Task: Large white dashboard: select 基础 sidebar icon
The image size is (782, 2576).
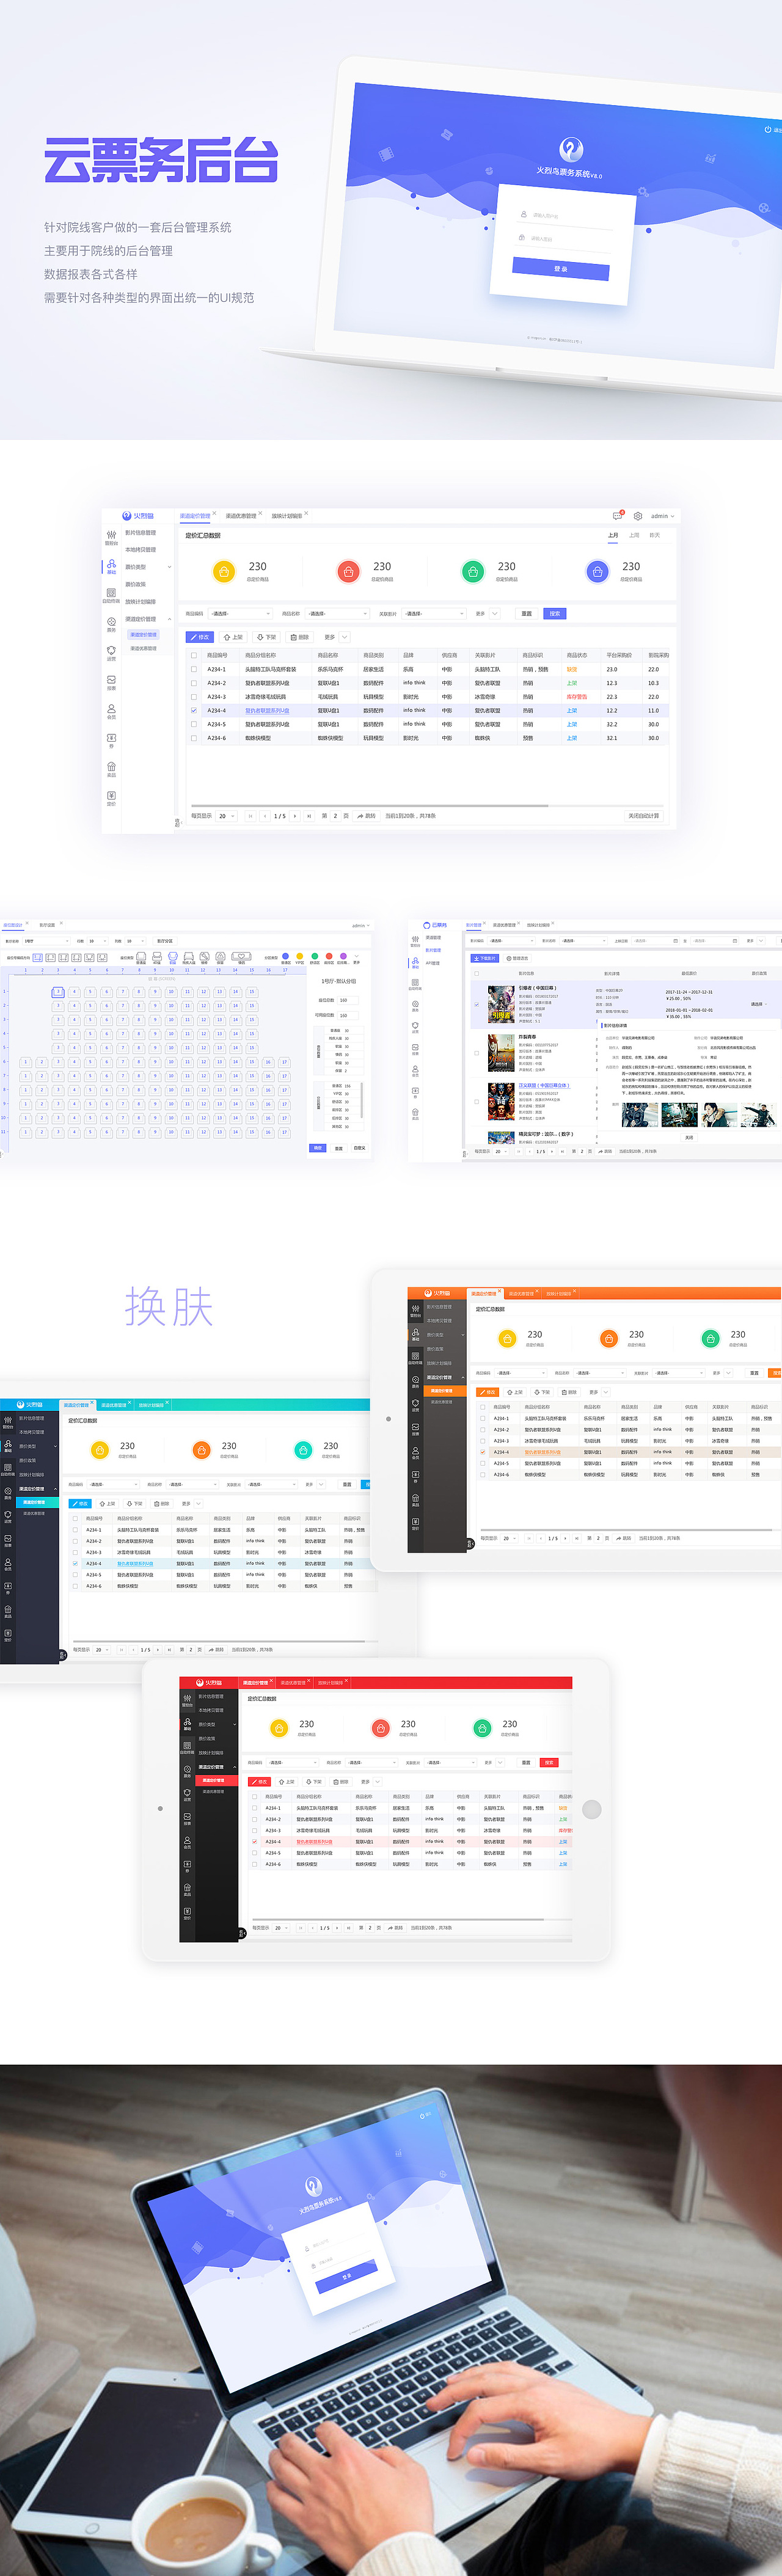Action: pos(111,566)
